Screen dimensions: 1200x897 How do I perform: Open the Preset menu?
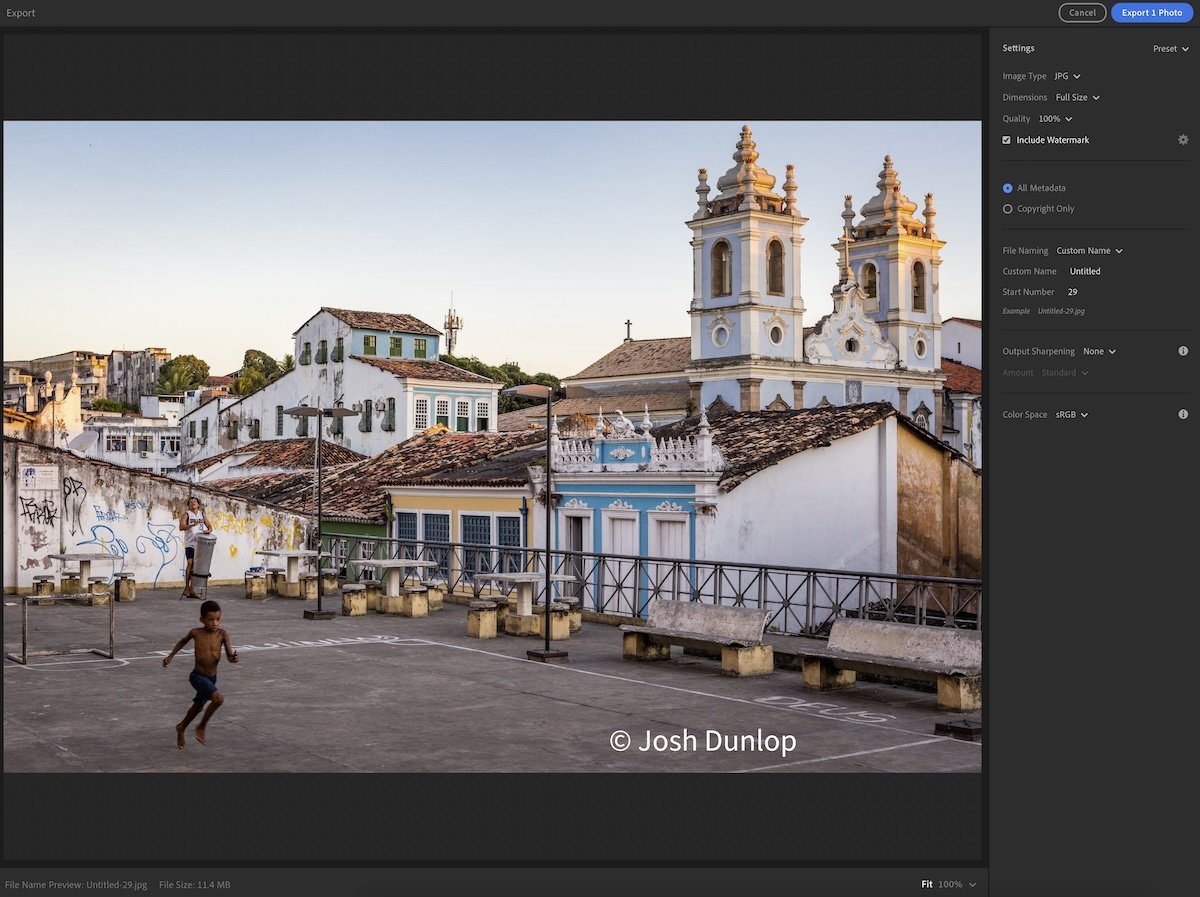coord(1170,48)
